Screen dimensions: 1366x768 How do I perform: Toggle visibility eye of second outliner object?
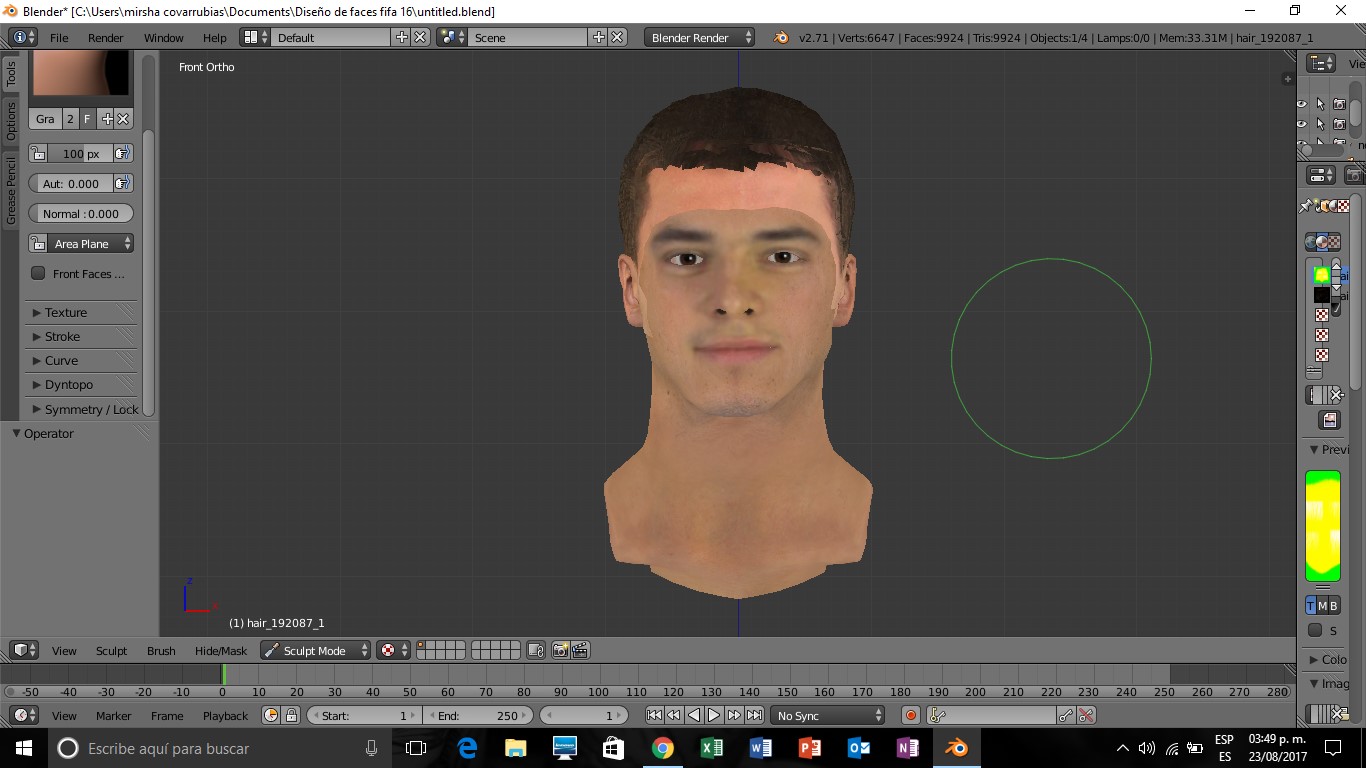tap(1302, 124)
